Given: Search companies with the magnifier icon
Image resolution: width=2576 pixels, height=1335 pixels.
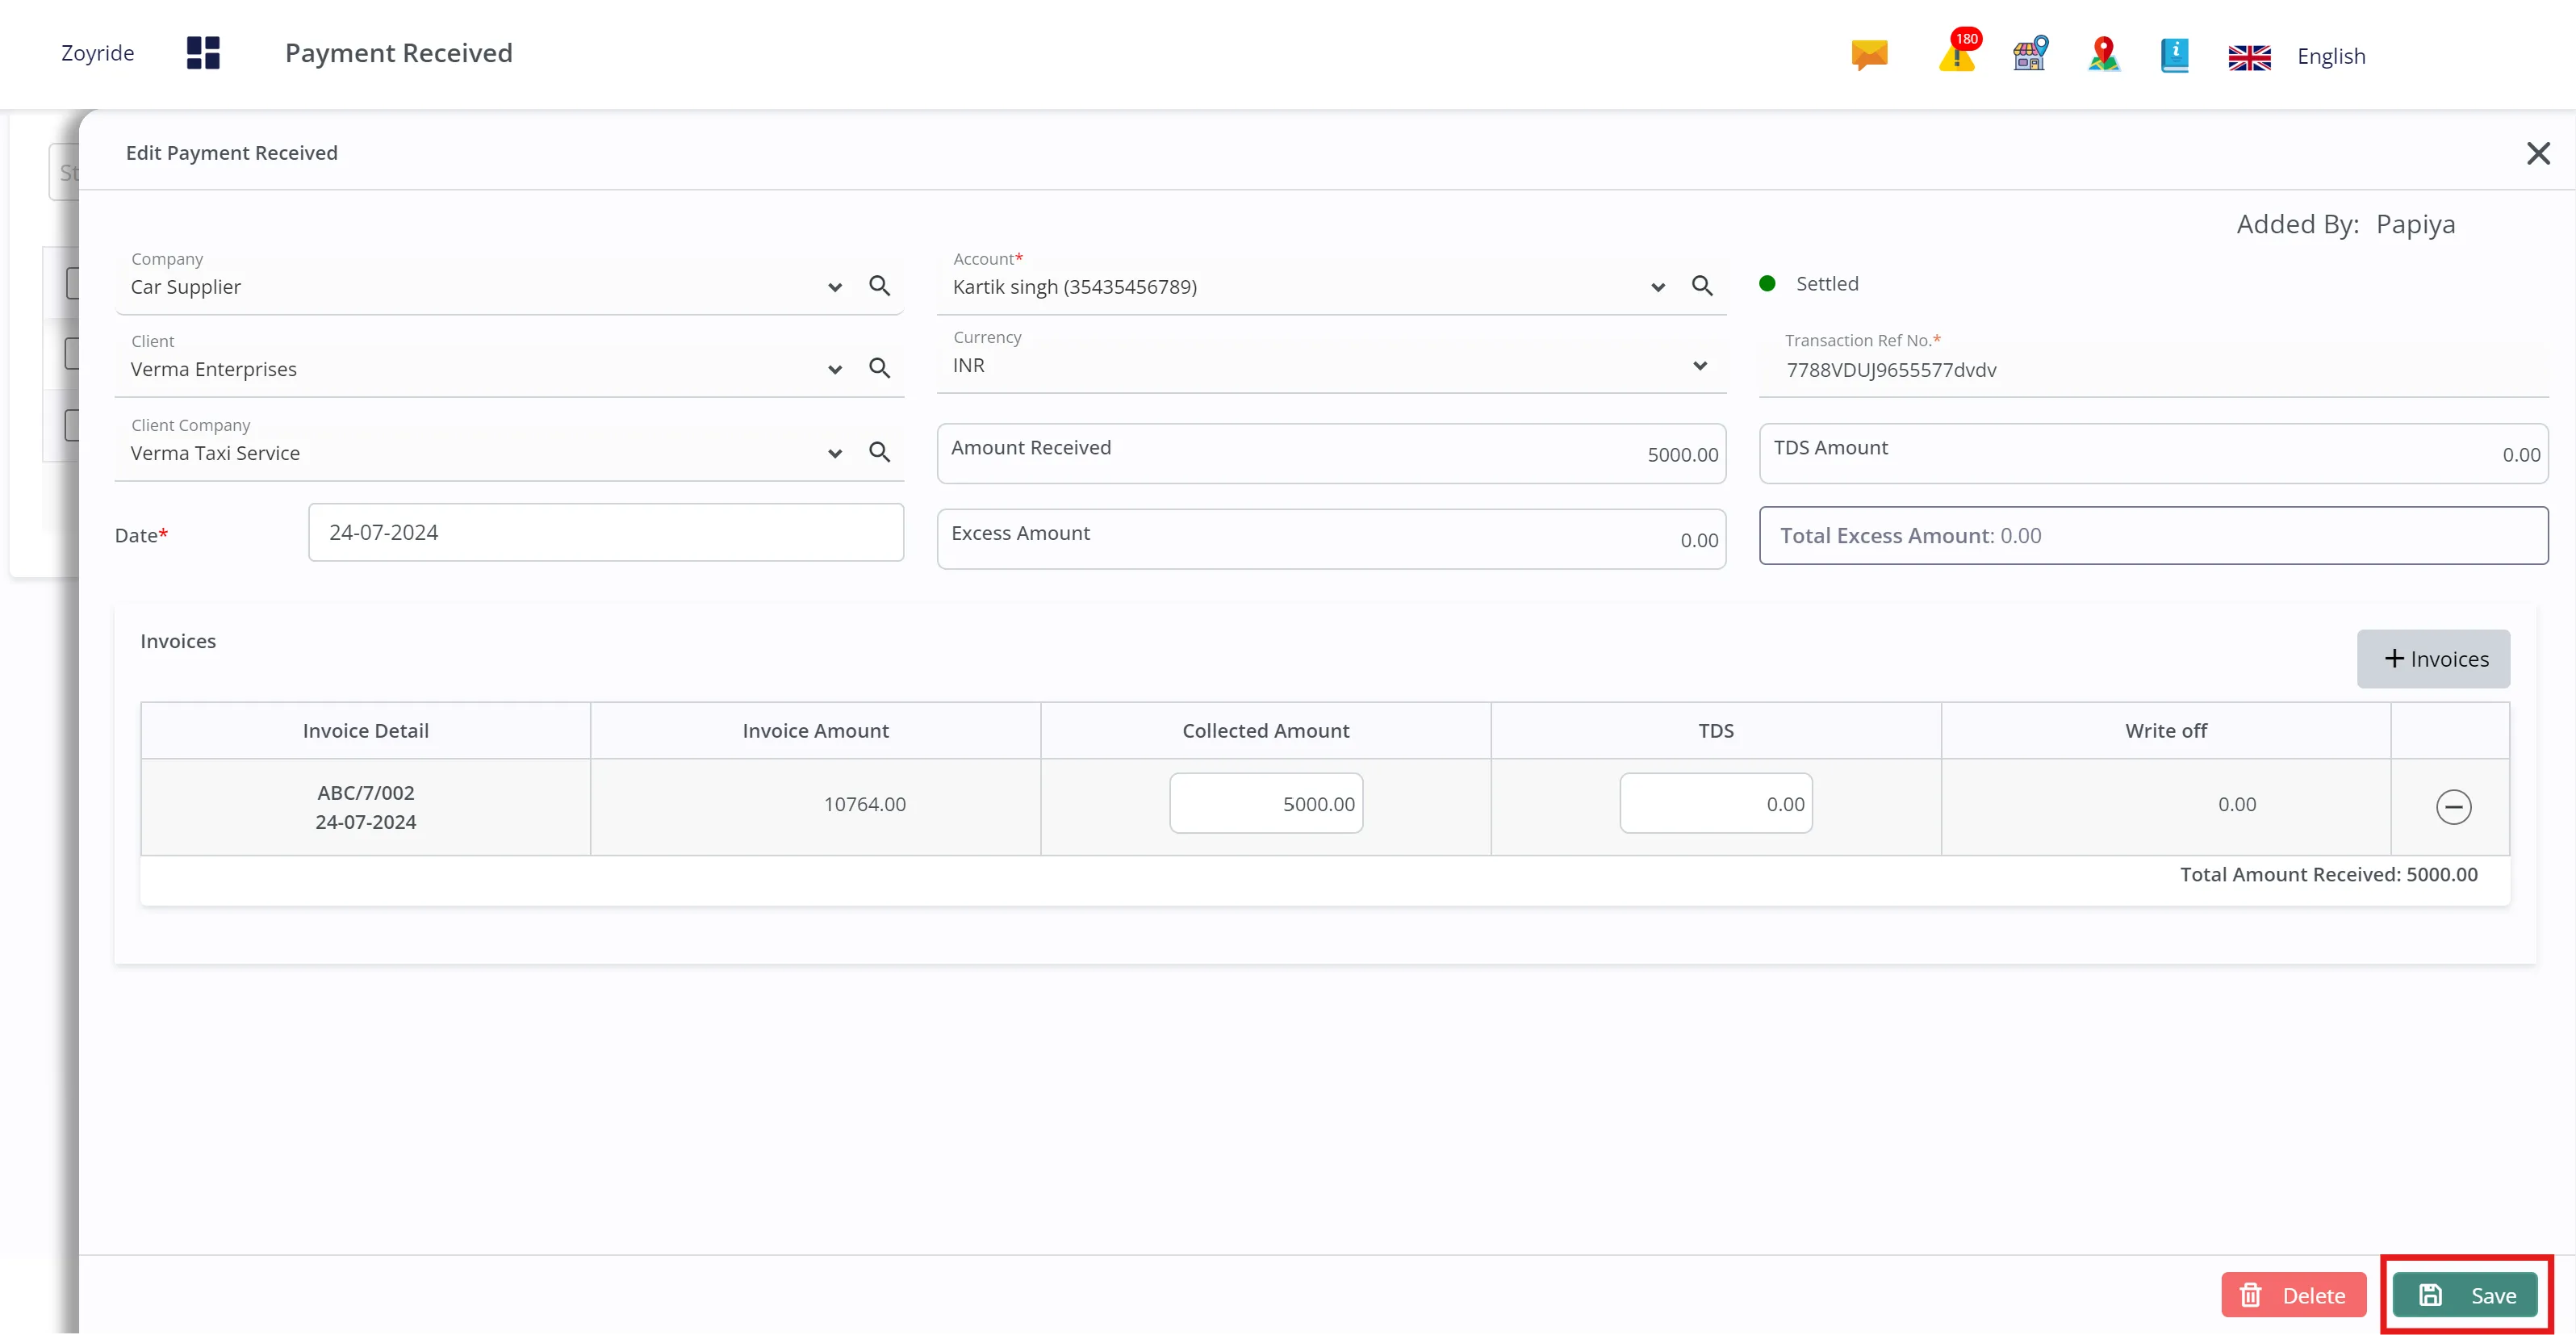Looking at the screenshot, I should point(880,286).
